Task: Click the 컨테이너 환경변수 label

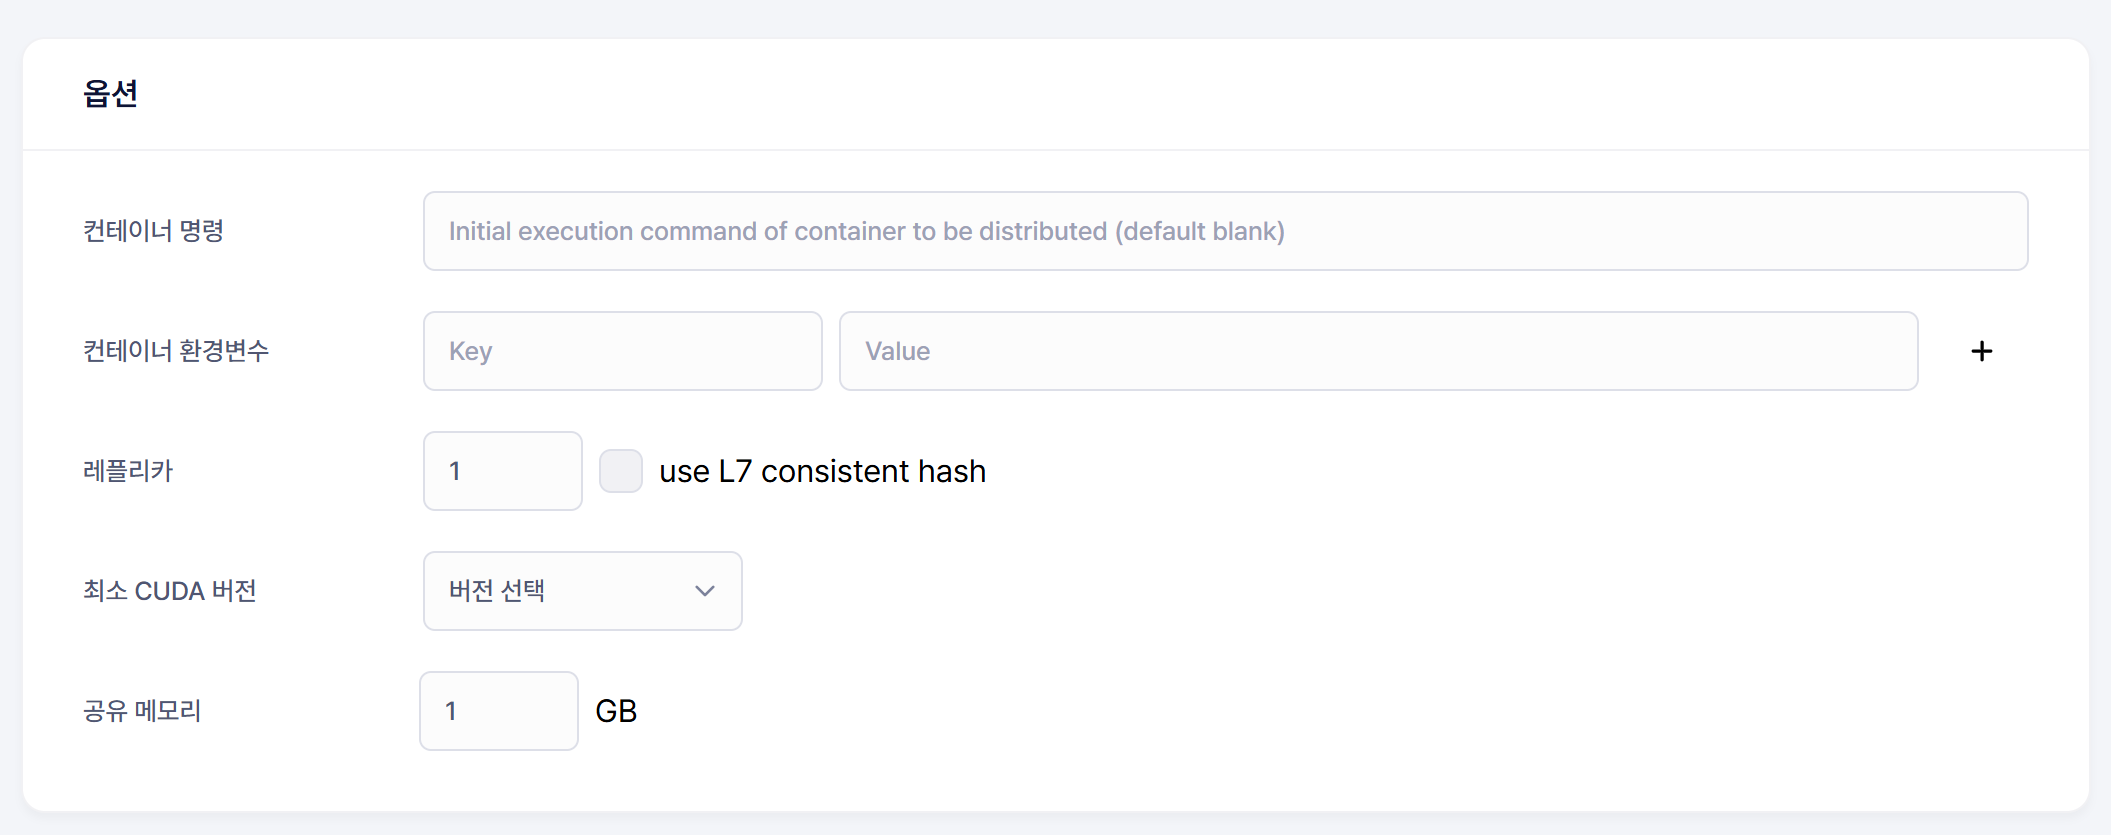Action: [176, 351]
